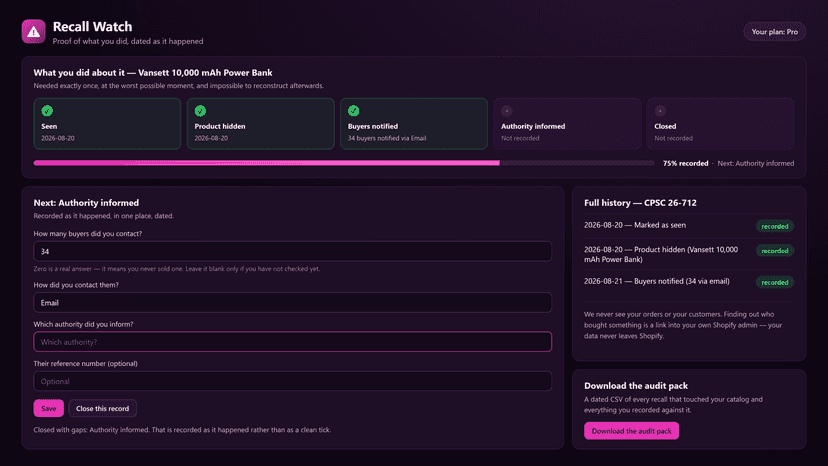Select the Seen step card

tap(107, 124)
